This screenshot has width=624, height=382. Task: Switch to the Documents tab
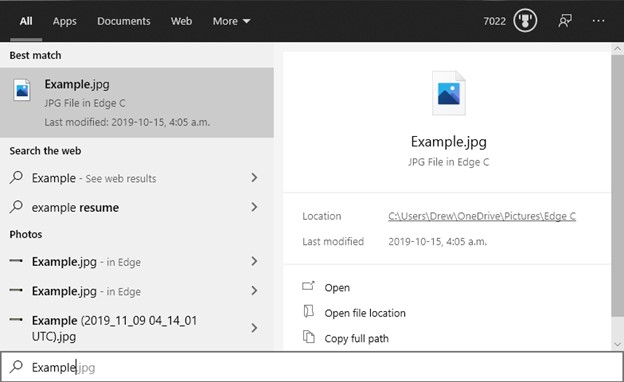124,21
